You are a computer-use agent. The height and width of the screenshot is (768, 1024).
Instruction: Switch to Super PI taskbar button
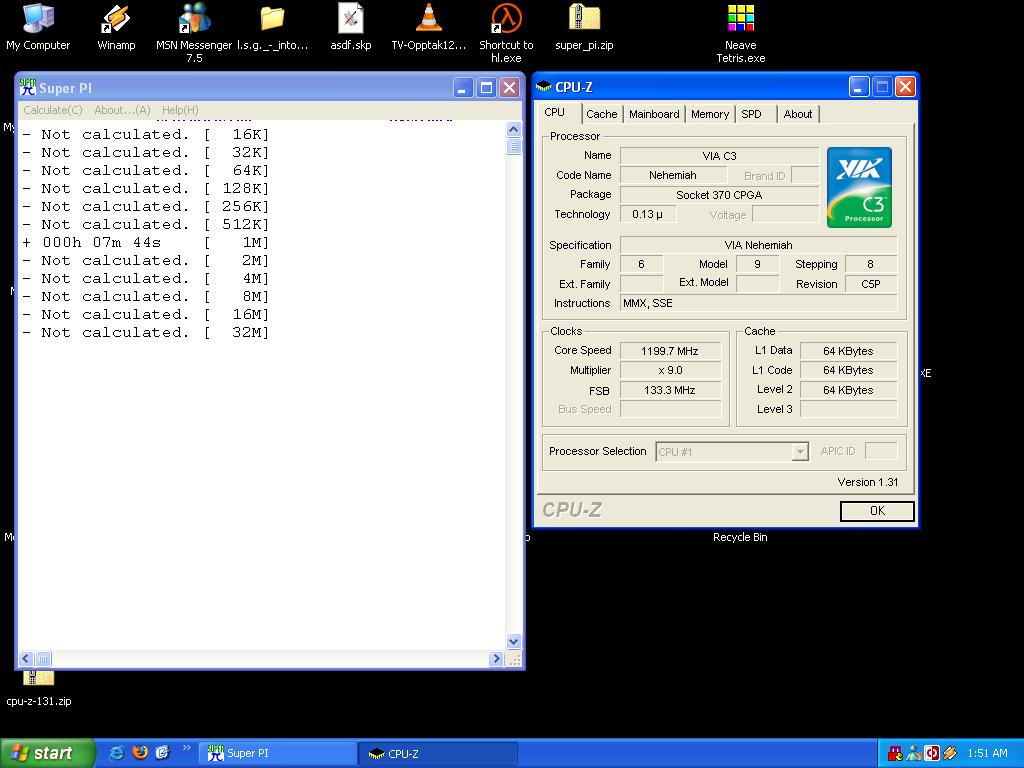(280, 753)
